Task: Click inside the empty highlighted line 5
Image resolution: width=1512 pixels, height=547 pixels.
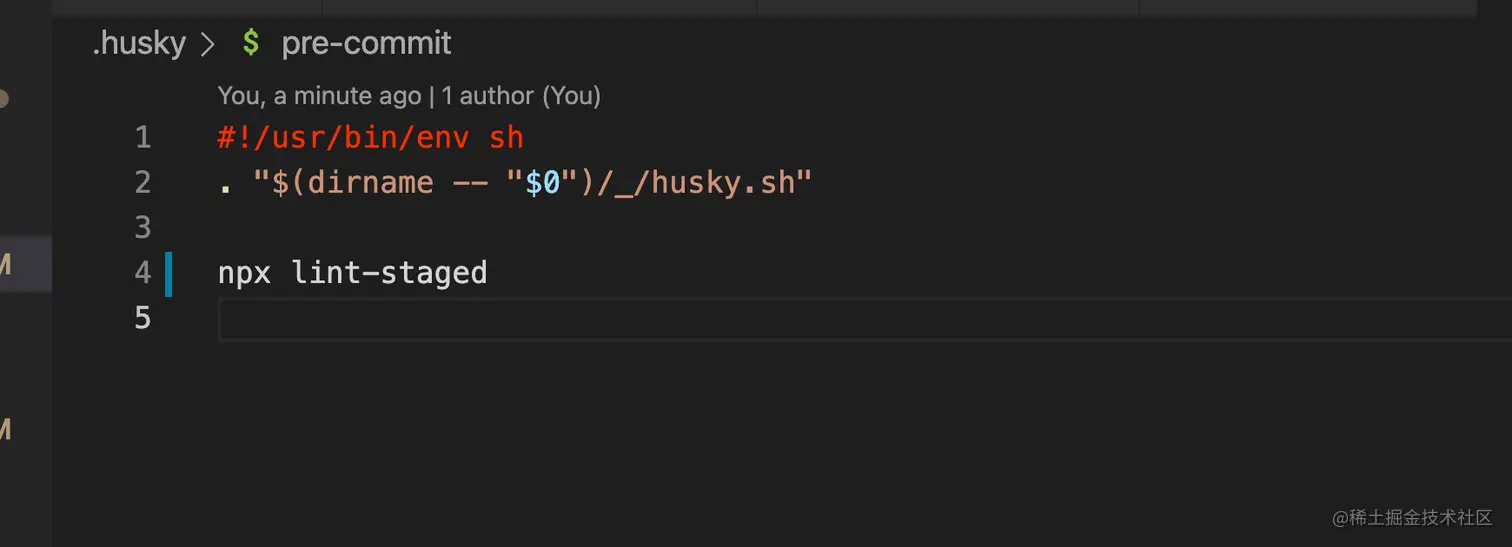Action: 864,319
